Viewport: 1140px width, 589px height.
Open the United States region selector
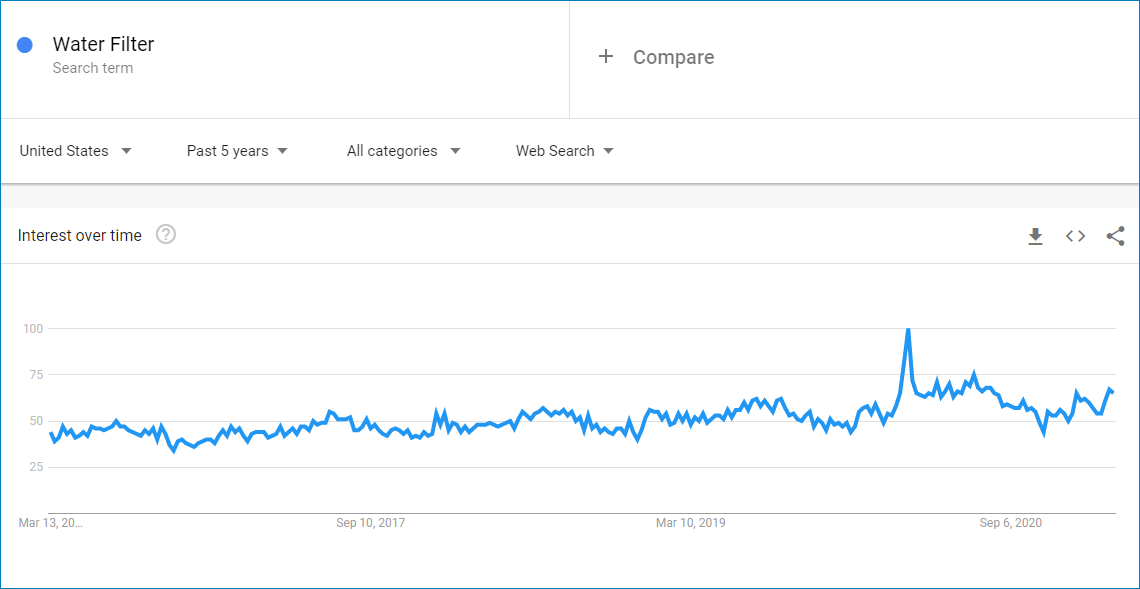coord(63,150)
